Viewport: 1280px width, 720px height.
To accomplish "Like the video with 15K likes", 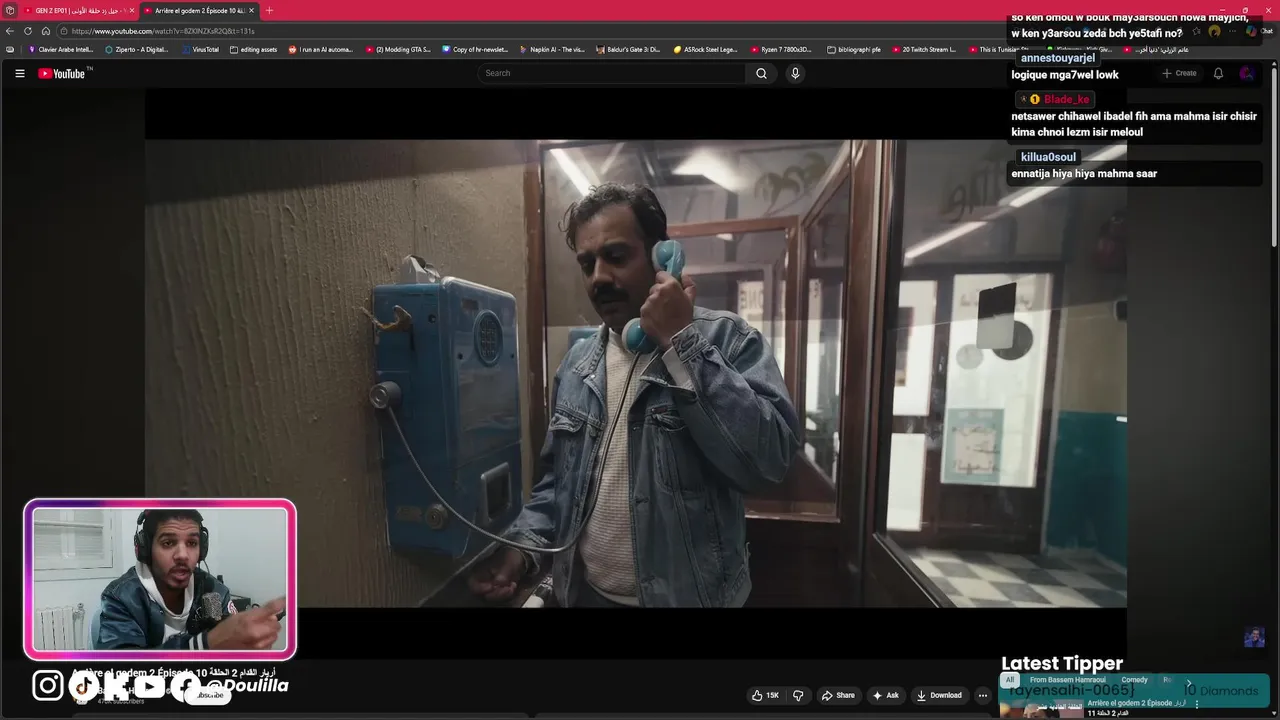I will coord(765,695).
